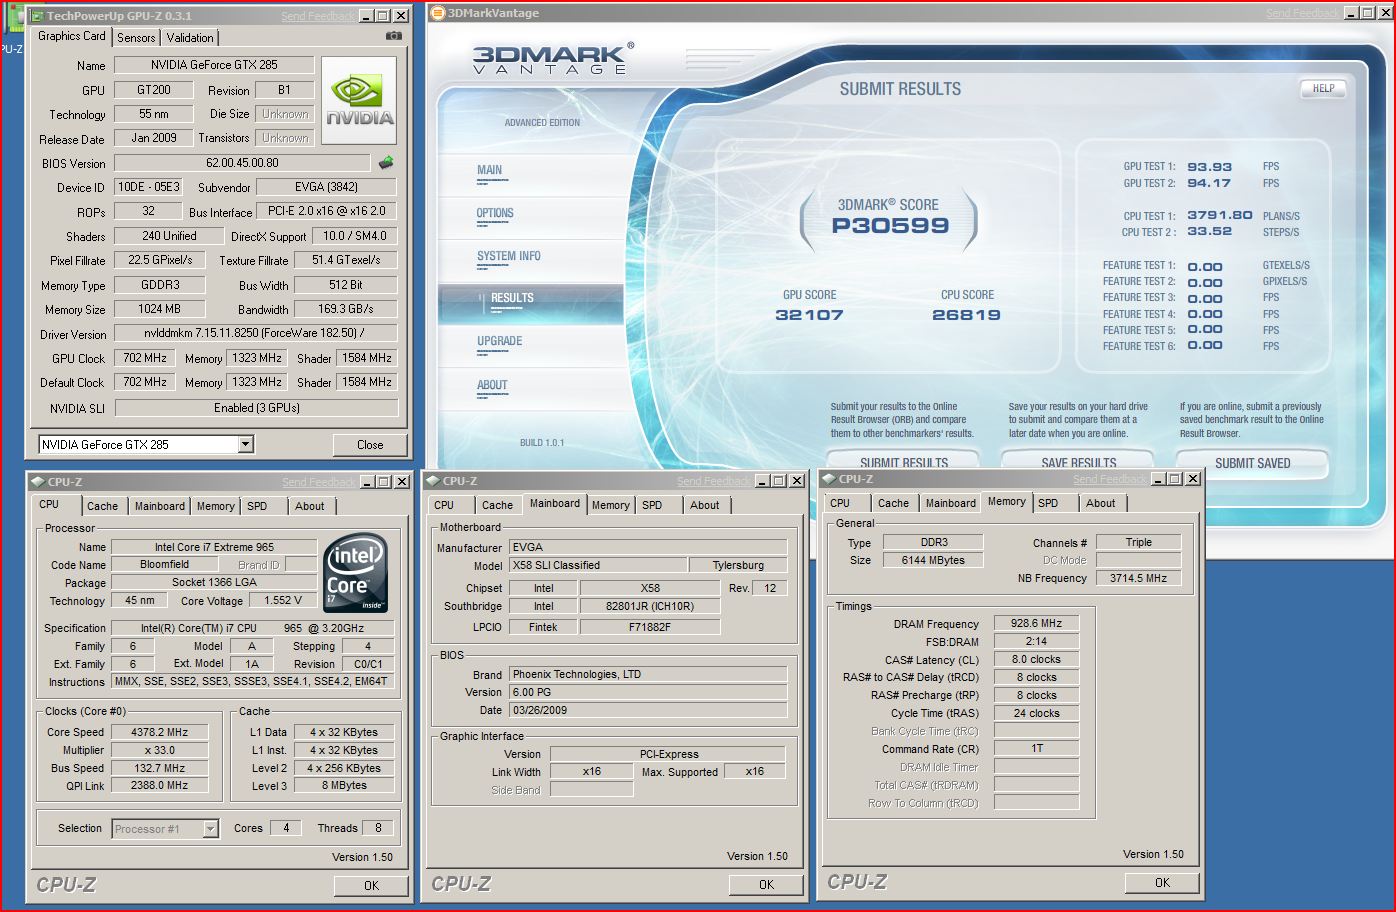The width and height of the screenshot is (1396, 912).
Task: Click Send Feedback link in GPU-Z title bar
Action: [x=317, y=17]
